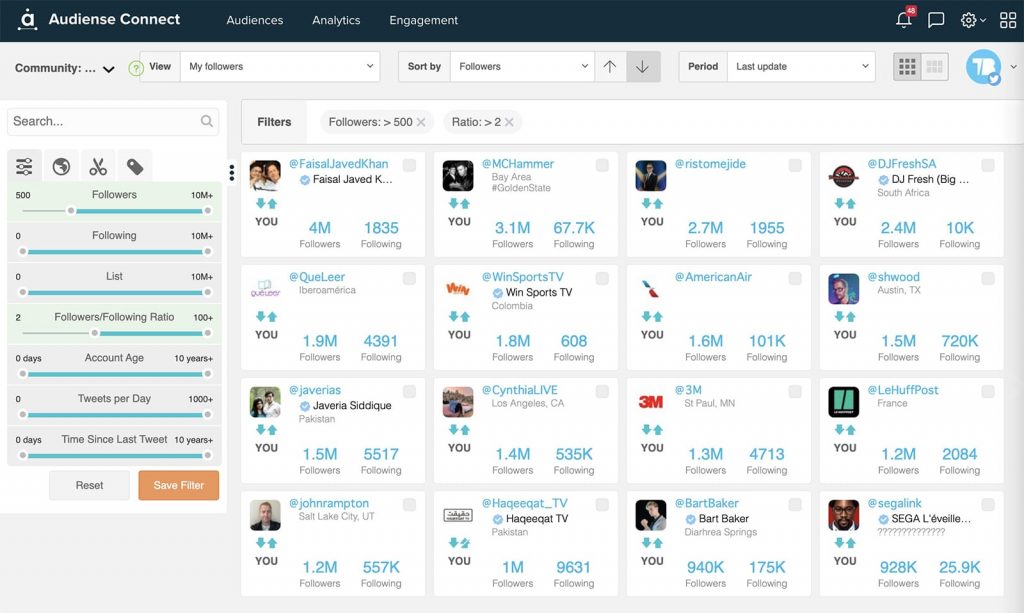Viewport: 1024px width, 613px height.
Task: Click the Reset button
Action: pyautogui.click(x=89, y=485)
